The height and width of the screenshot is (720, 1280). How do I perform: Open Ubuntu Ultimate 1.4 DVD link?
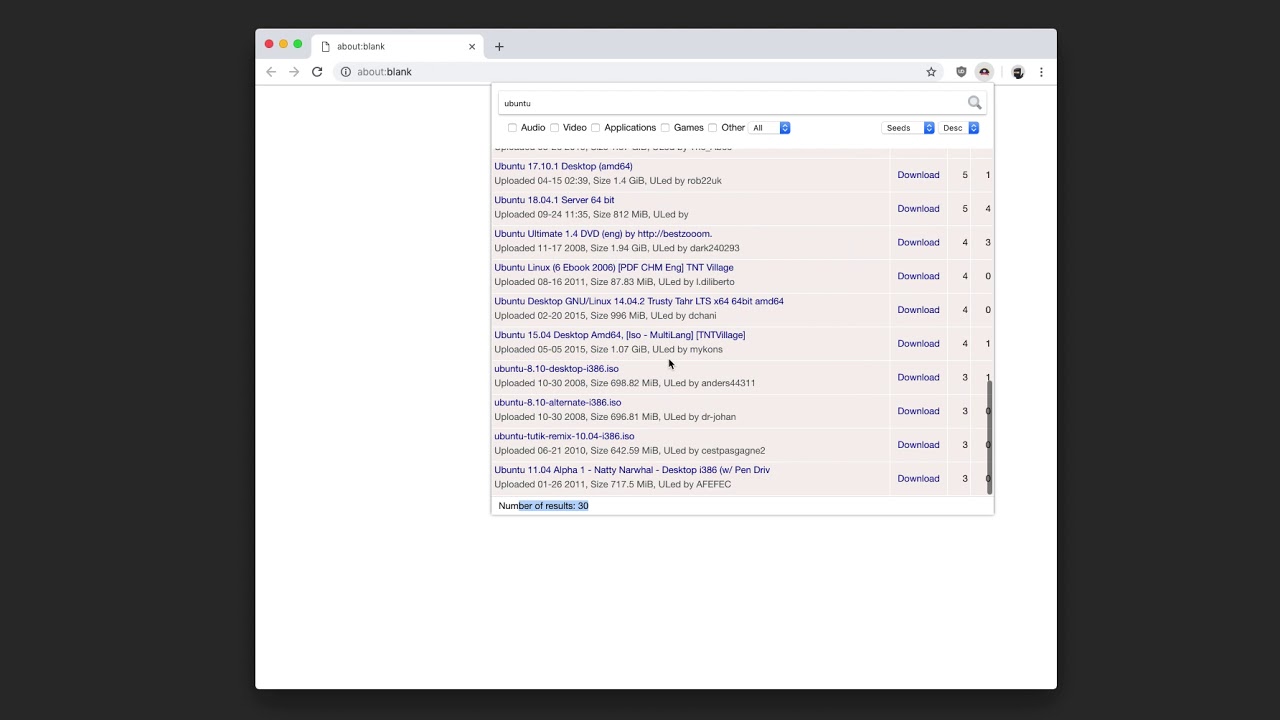603,234
